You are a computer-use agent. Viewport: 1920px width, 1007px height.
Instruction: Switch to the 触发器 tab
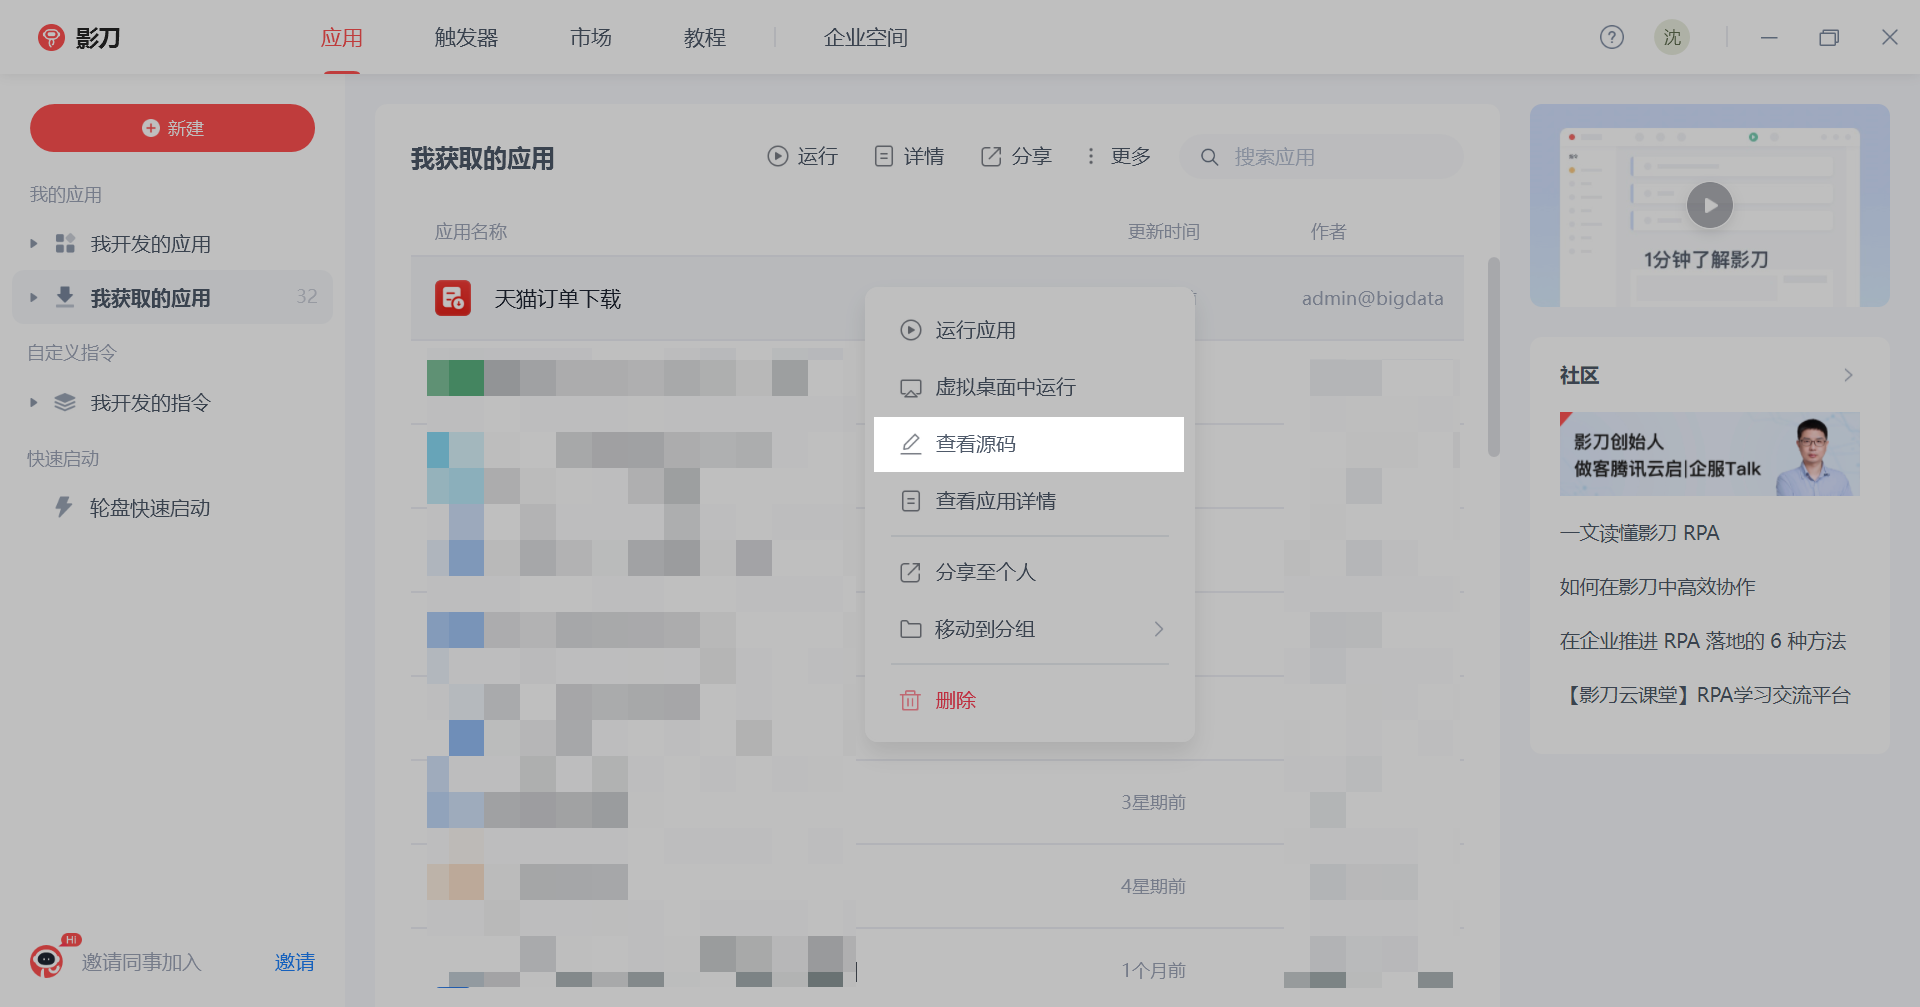466,38
